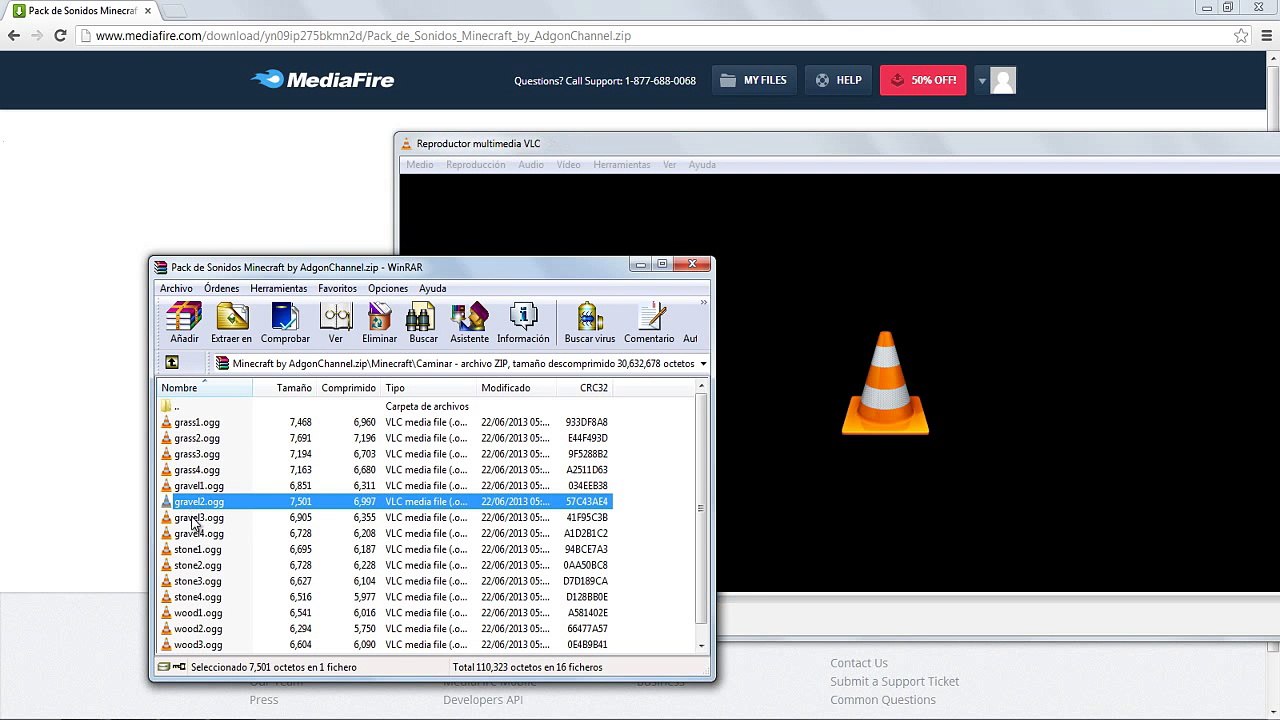This screenshot has height=720, width=1280.
Task: Open the Submit a Support Ticket link
Action: (894, 682)
